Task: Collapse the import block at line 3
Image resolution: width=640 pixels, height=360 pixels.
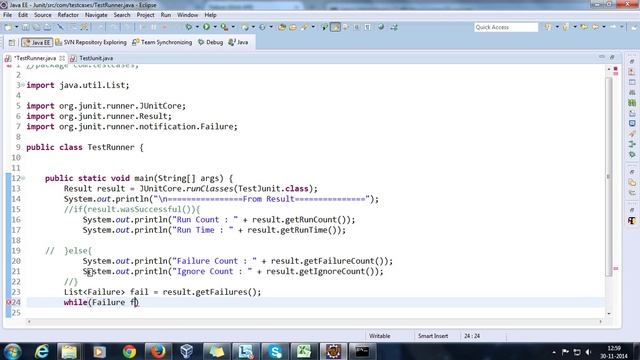Action: click(23, 85)
